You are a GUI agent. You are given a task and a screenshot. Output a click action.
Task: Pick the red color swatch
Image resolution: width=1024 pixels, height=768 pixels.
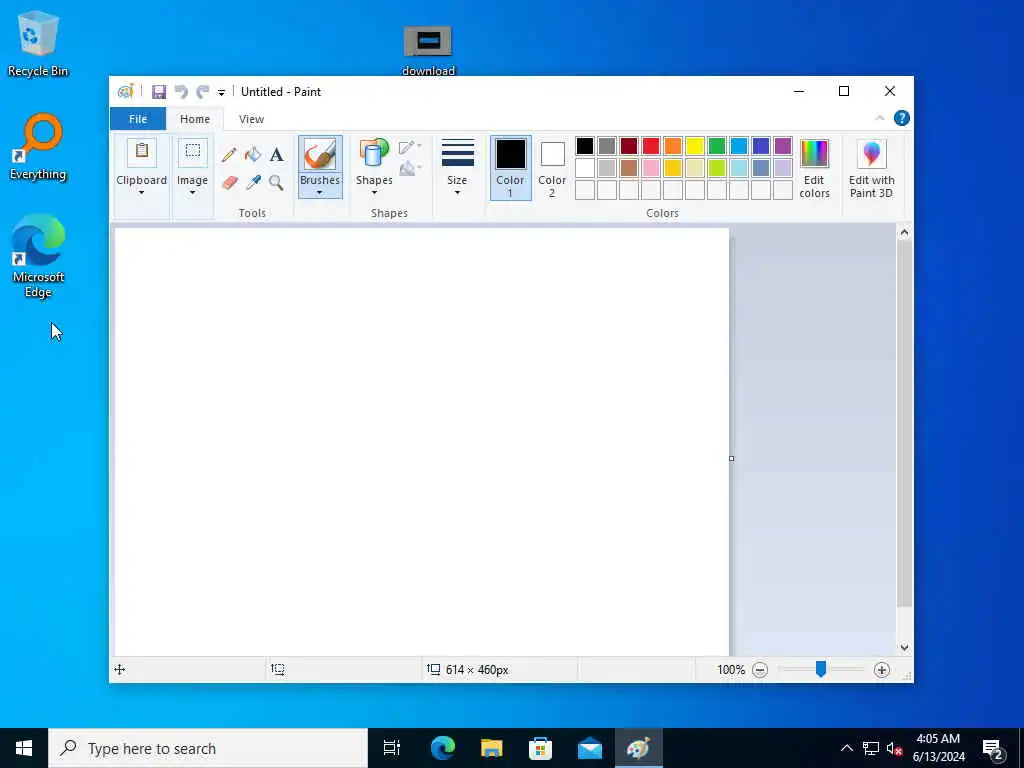coord(651,146)
